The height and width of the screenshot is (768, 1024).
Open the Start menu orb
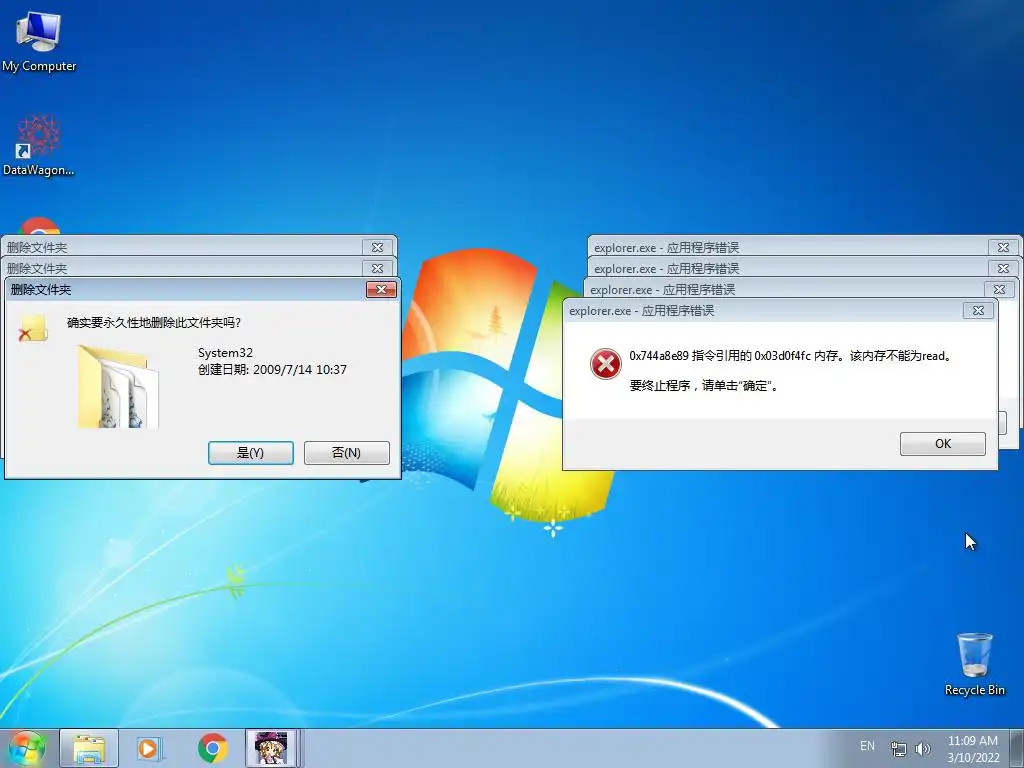(27, 748)
